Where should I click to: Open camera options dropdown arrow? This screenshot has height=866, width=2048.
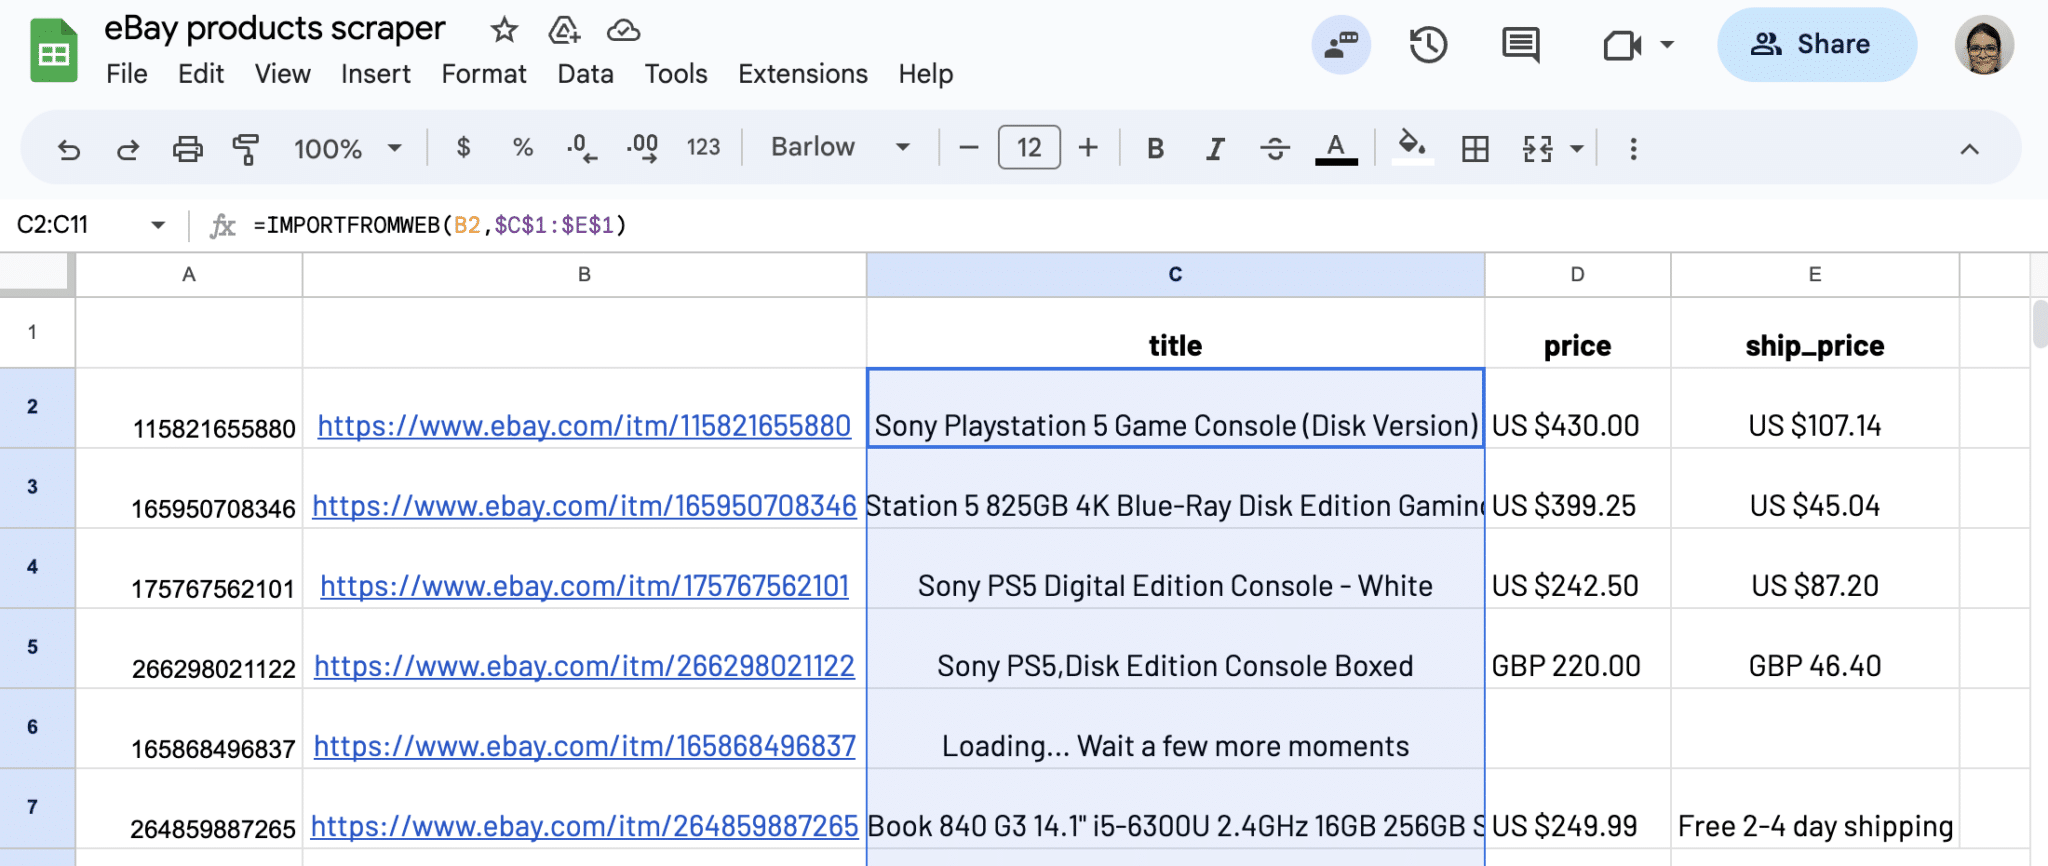[x=1667, y=45]
